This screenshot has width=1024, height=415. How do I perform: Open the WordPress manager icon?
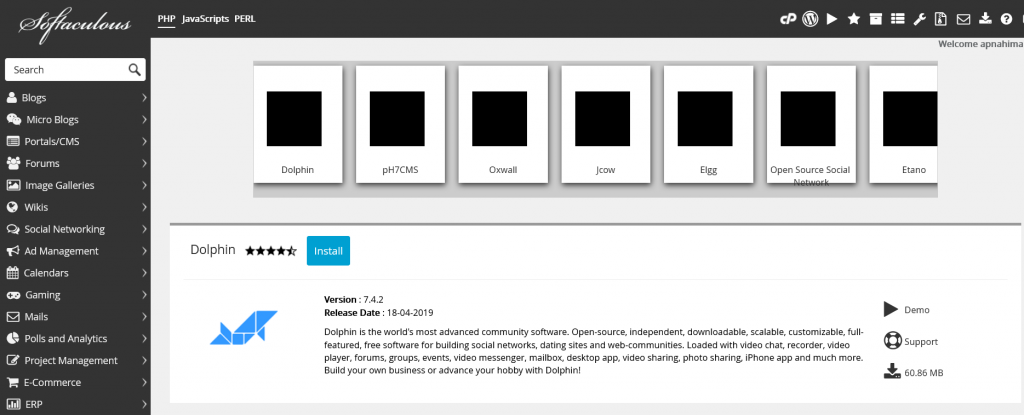810,19
